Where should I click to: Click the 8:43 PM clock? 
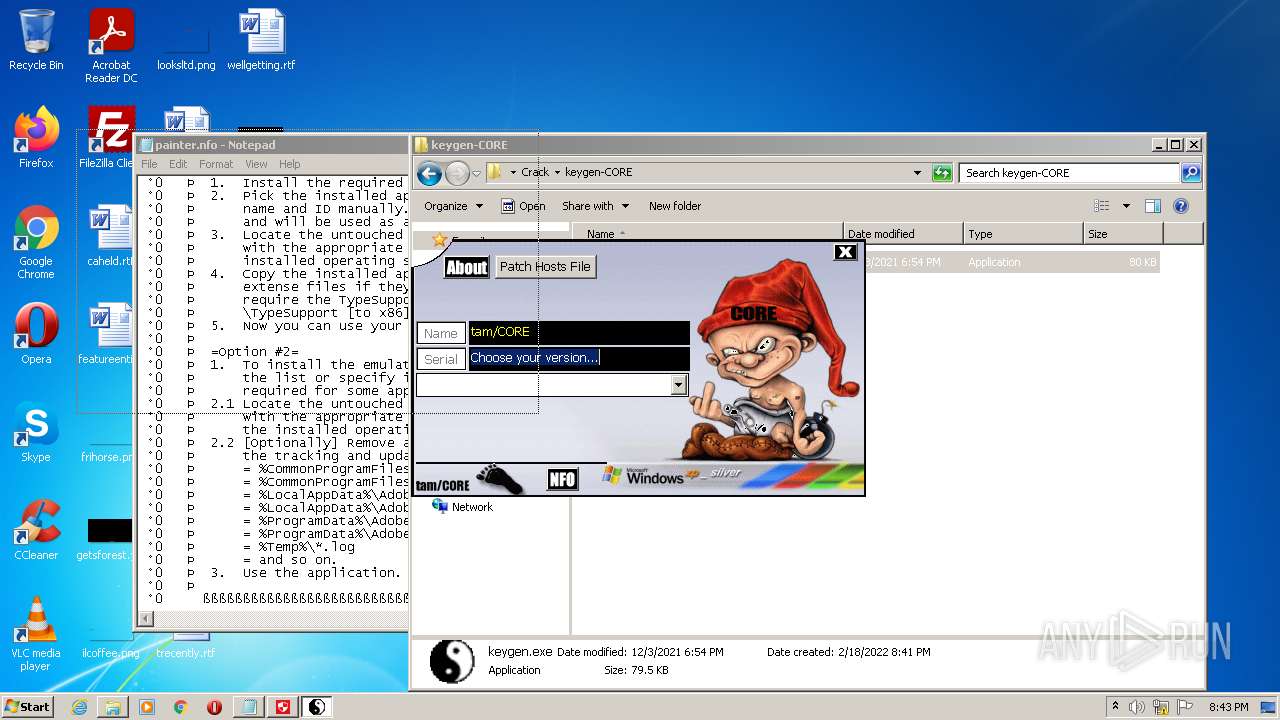coord(1228,707)
